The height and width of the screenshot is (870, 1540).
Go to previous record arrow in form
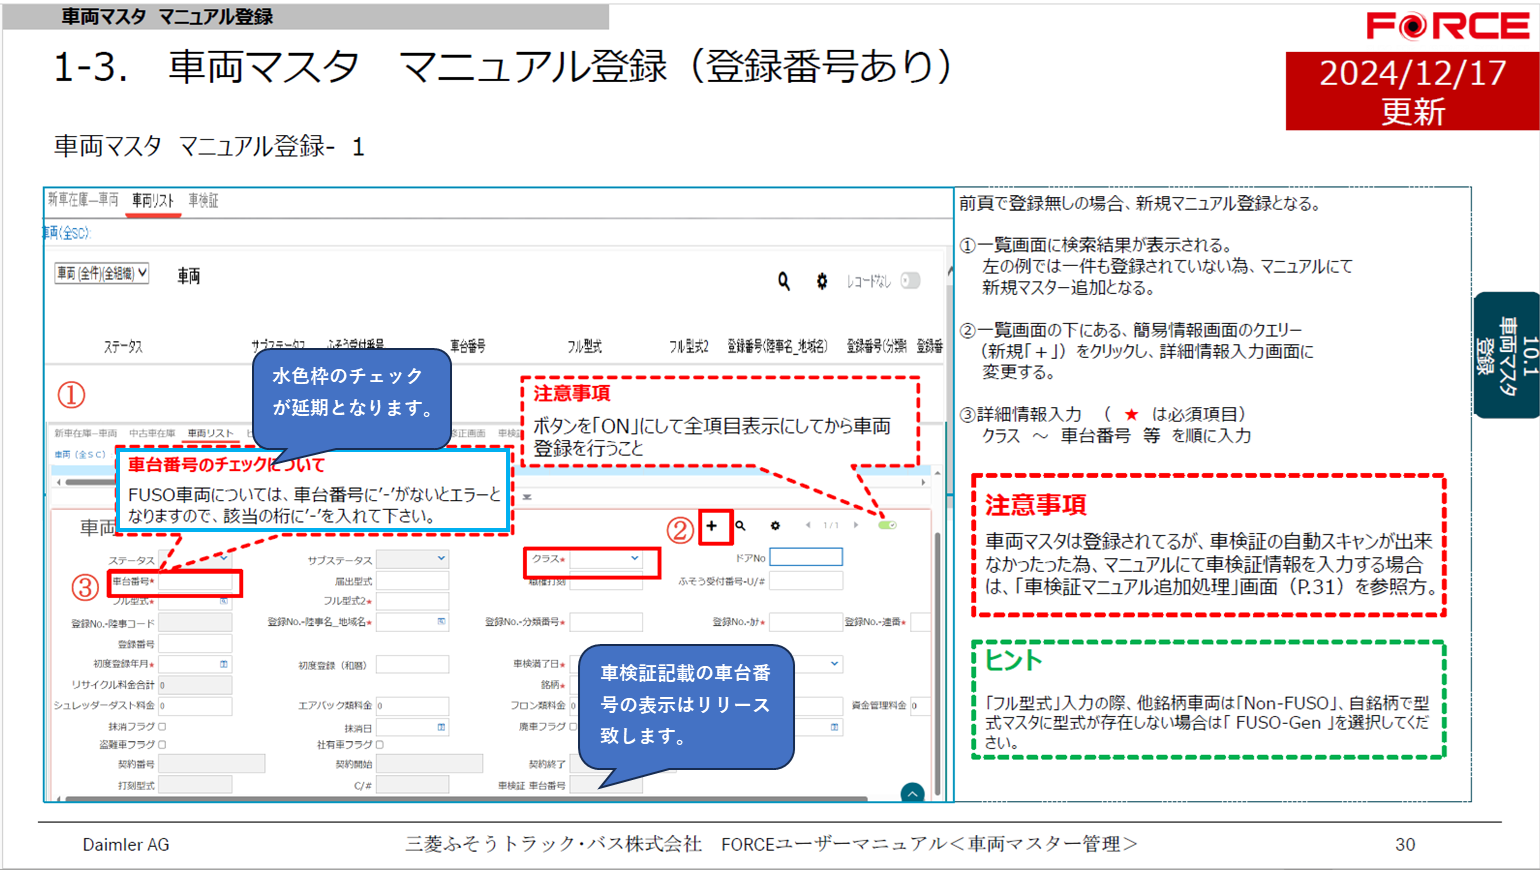(x=808, y=525)
